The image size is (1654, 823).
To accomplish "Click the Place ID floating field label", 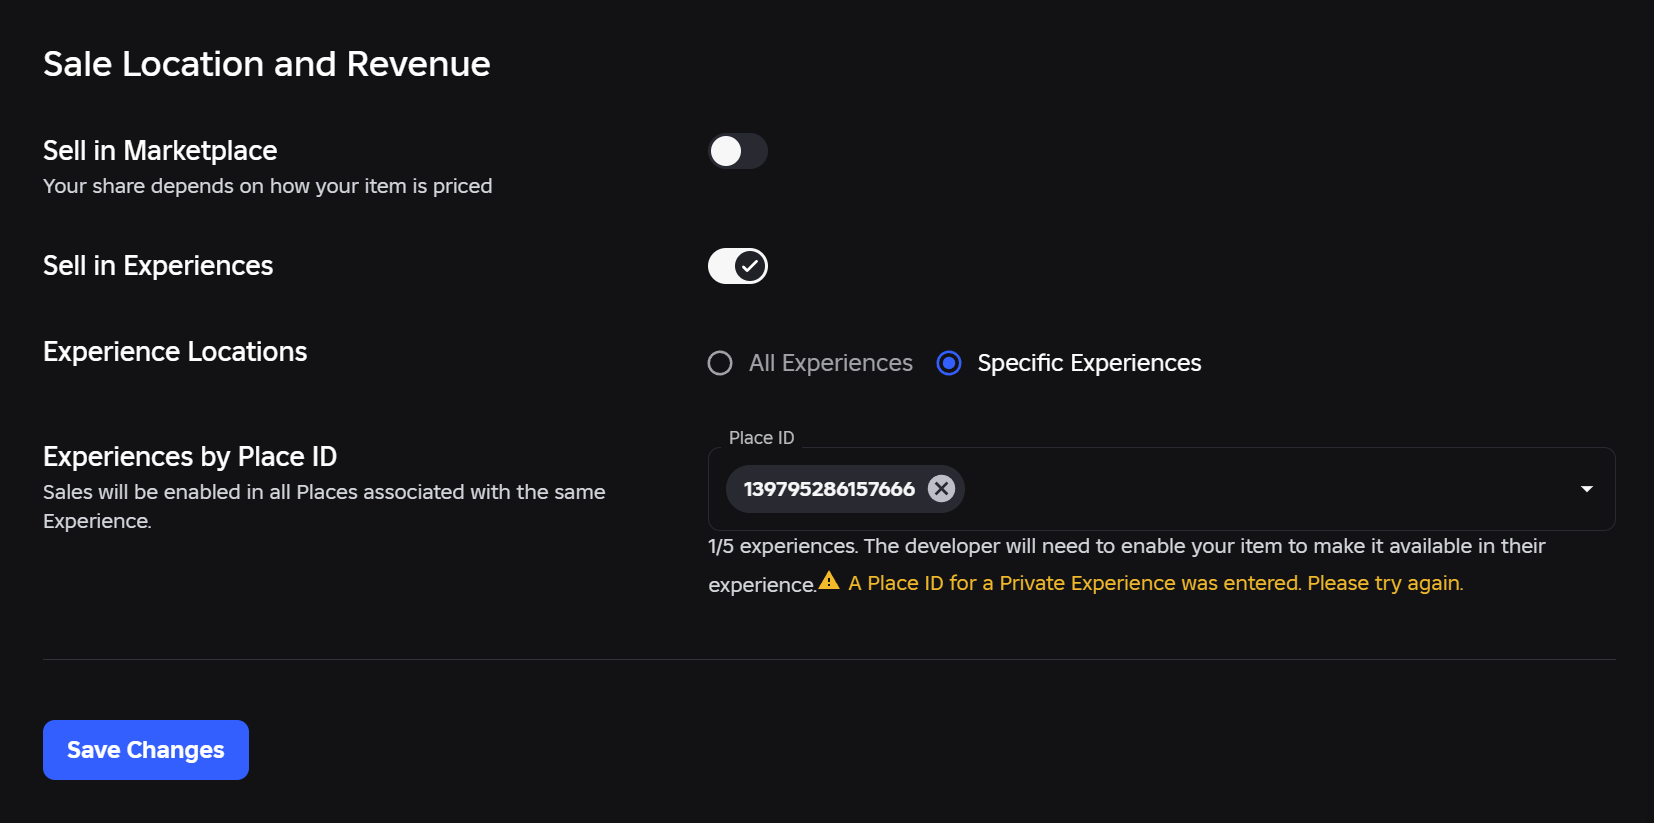I will point(761,438).
